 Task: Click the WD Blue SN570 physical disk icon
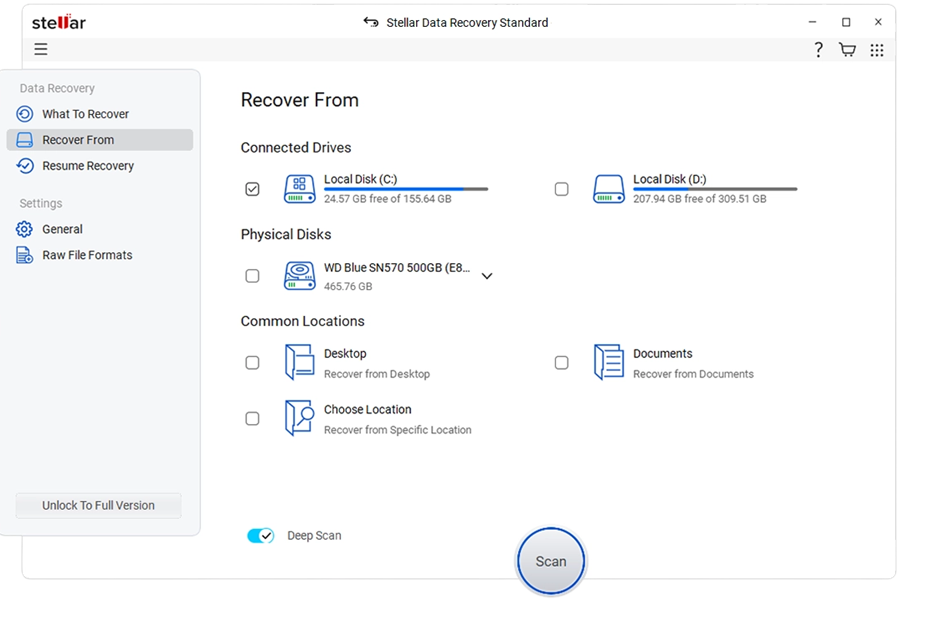[x=300, y=275]
